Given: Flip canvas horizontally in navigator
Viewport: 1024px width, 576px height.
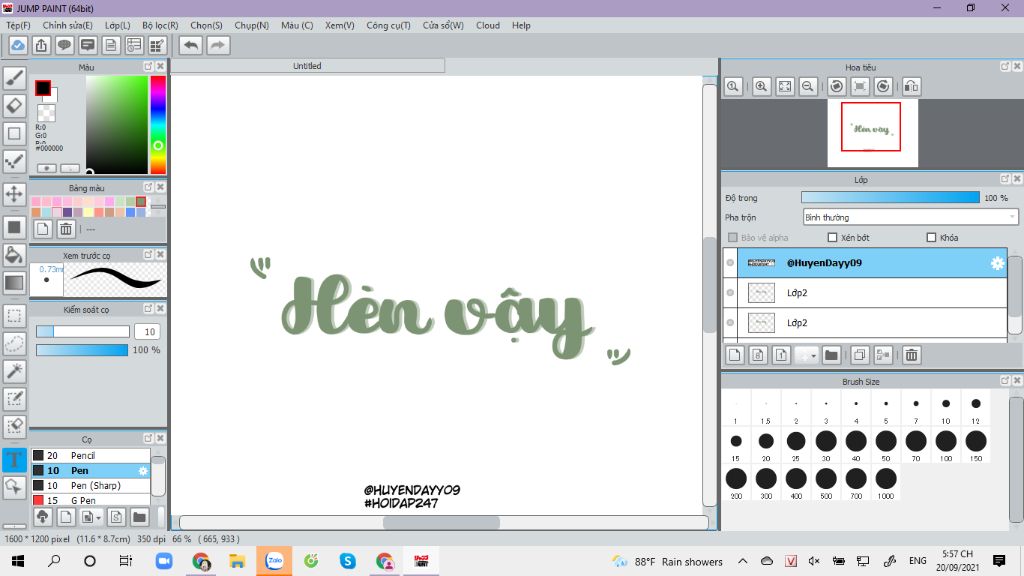Looking at the screenshot, I should [x=912, y=86].
